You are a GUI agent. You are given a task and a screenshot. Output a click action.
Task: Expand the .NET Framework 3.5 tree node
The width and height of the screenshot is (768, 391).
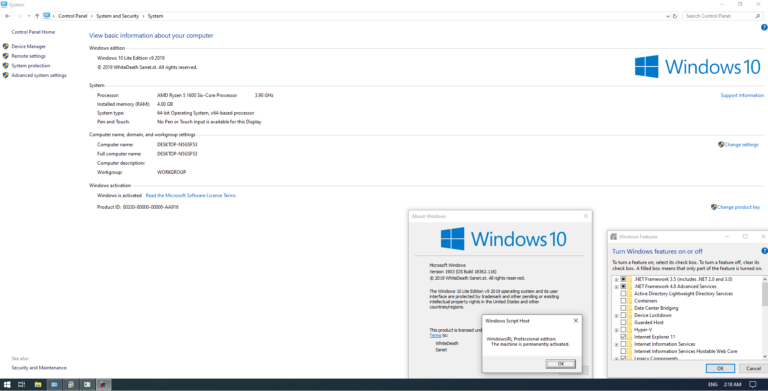tap(616, 280)
